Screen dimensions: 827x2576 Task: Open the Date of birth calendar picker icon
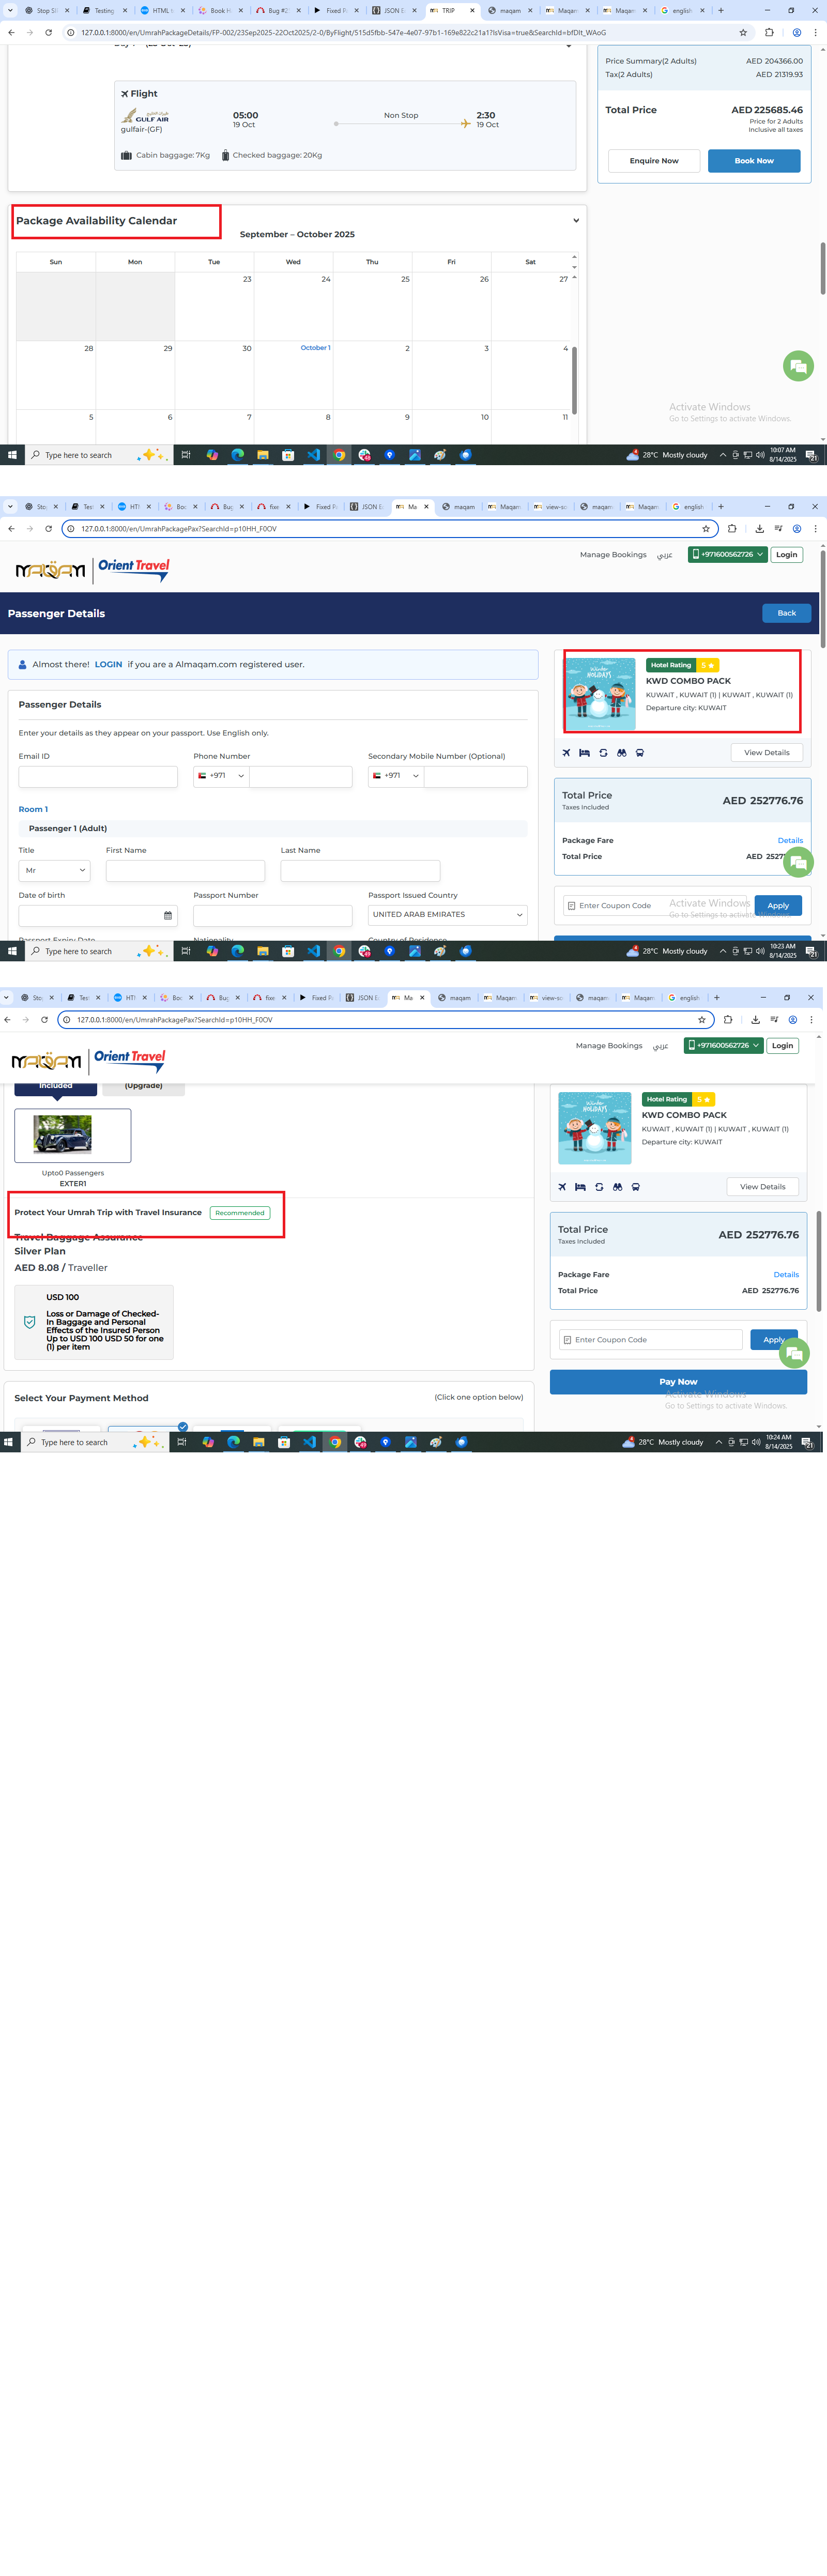tap(167, 915)
